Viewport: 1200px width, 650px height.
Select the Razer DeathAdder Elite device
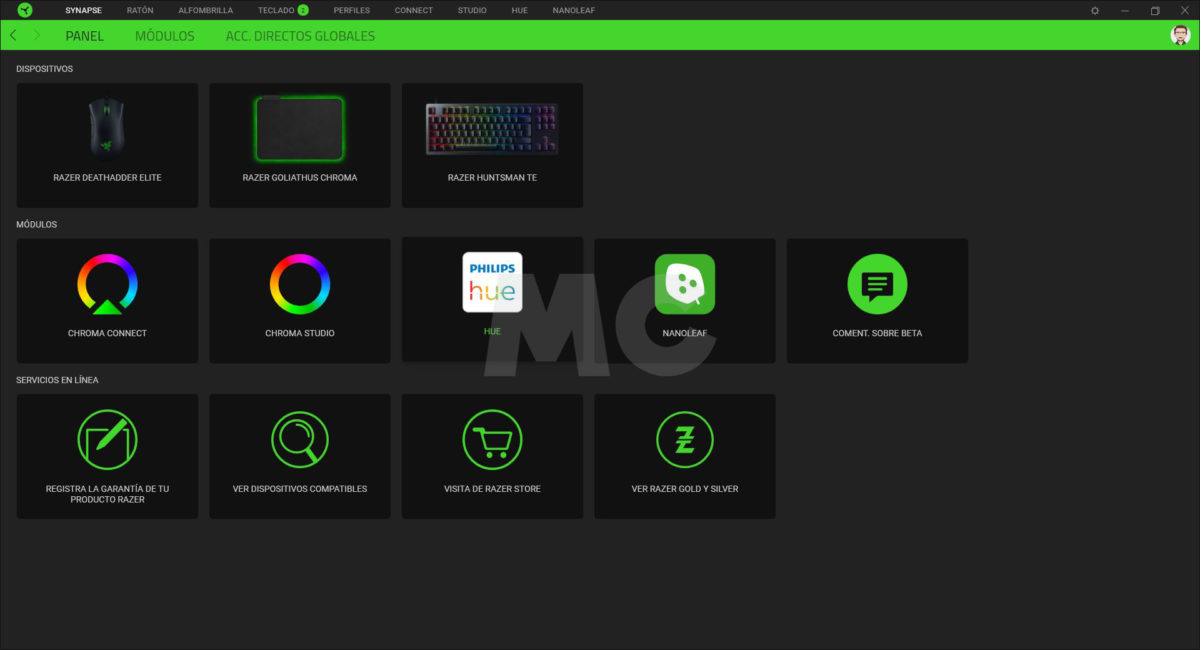107,145
